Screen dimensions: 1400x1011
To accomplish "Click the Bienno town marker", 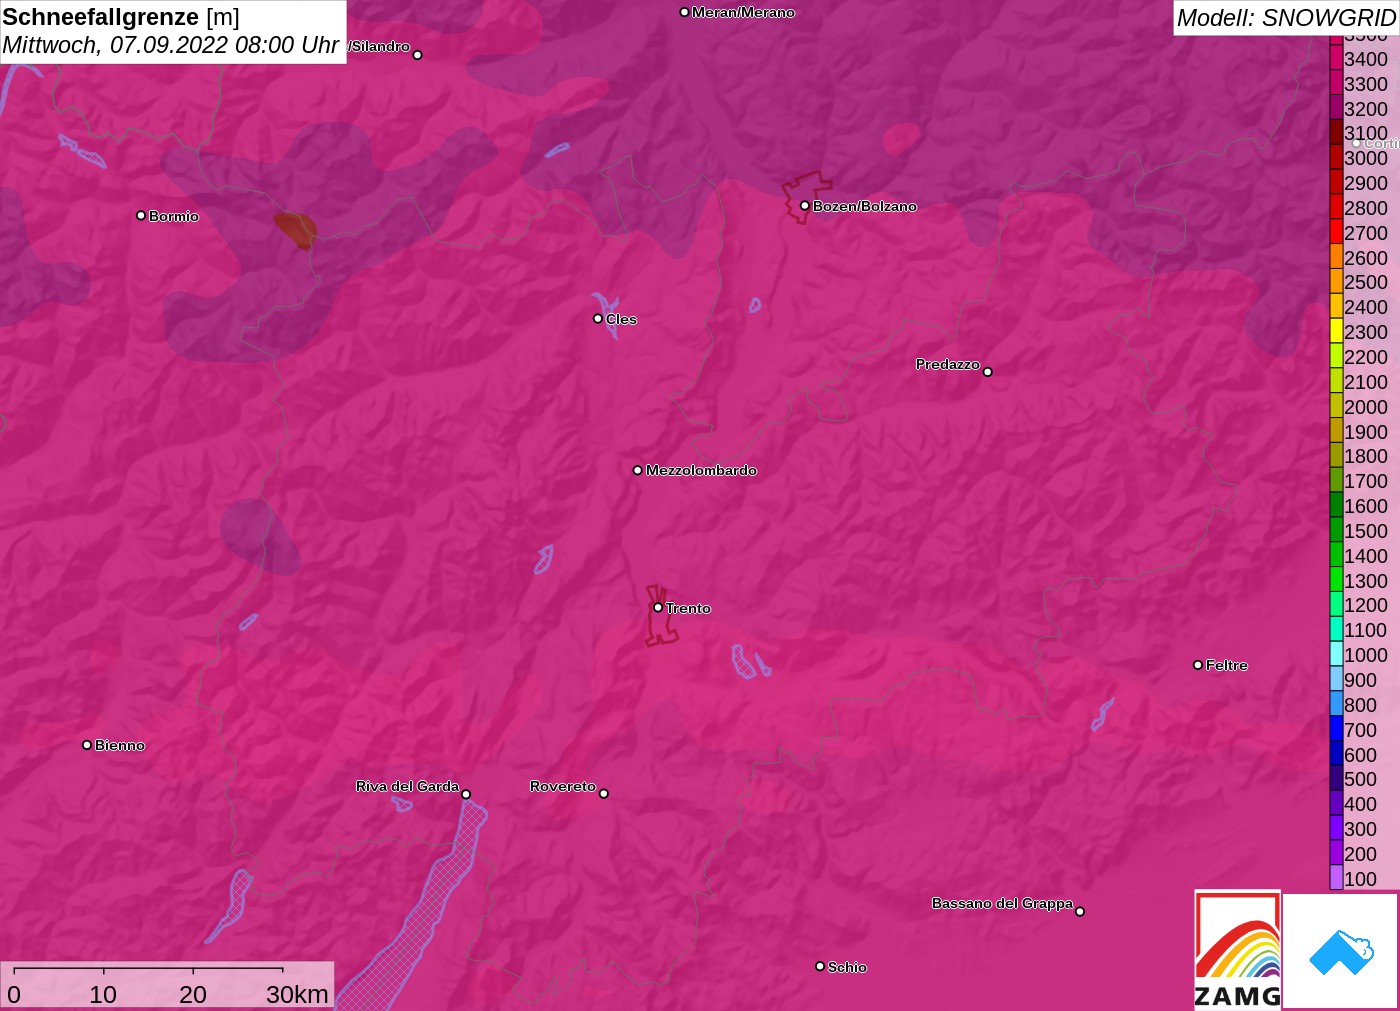I will (x=87, y=745).
